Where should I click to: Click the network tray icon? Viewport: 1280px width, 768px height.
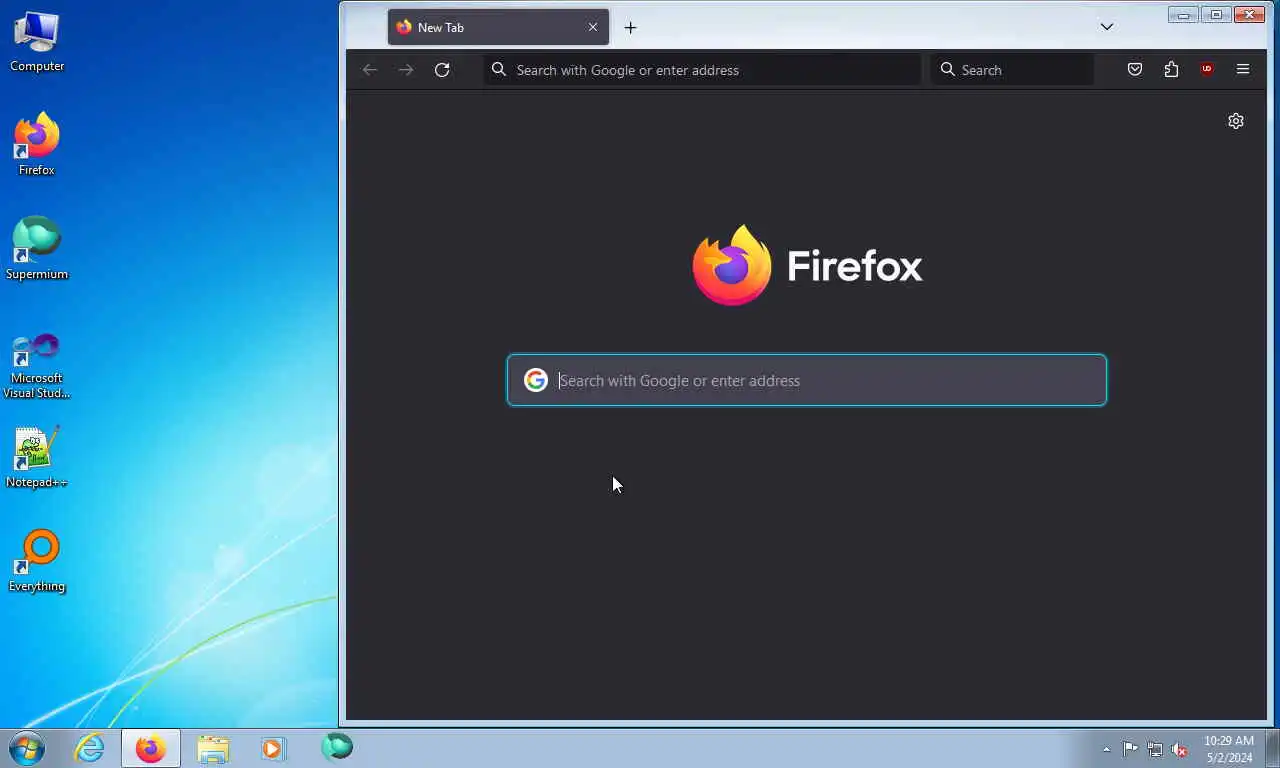pyautogui.click(x=1155, y=748)
